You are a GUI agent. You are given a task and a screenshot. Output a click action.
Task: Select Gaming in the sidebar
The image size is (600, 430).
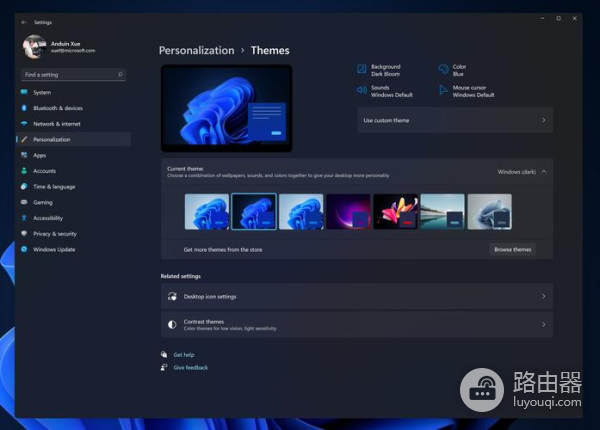coord(43,202)
